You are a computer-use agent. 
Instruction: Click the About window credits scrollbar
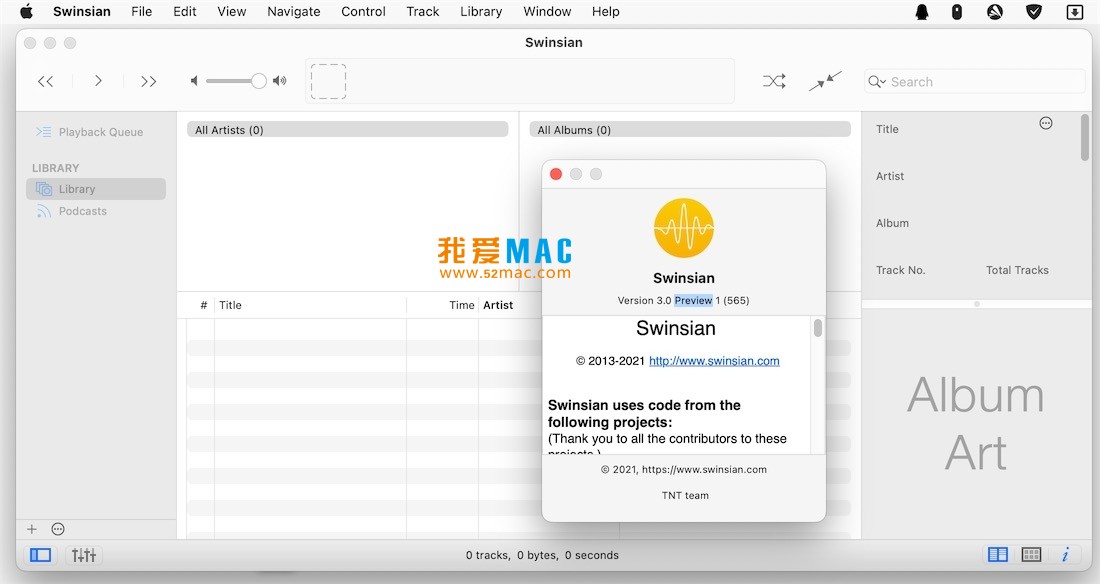818,328
